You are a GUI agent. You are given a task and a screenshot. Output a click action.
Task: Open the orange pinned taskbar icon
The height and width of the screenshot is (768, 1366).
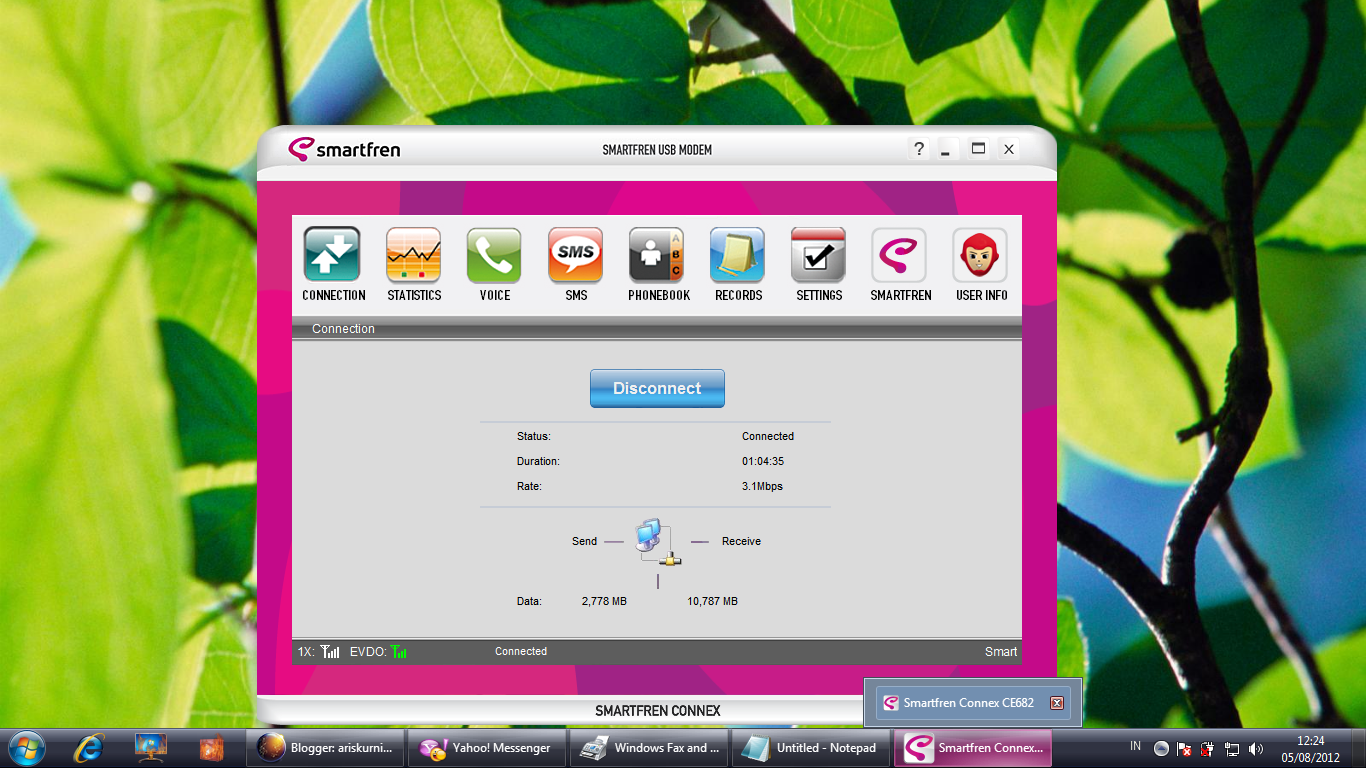point(211,747)
